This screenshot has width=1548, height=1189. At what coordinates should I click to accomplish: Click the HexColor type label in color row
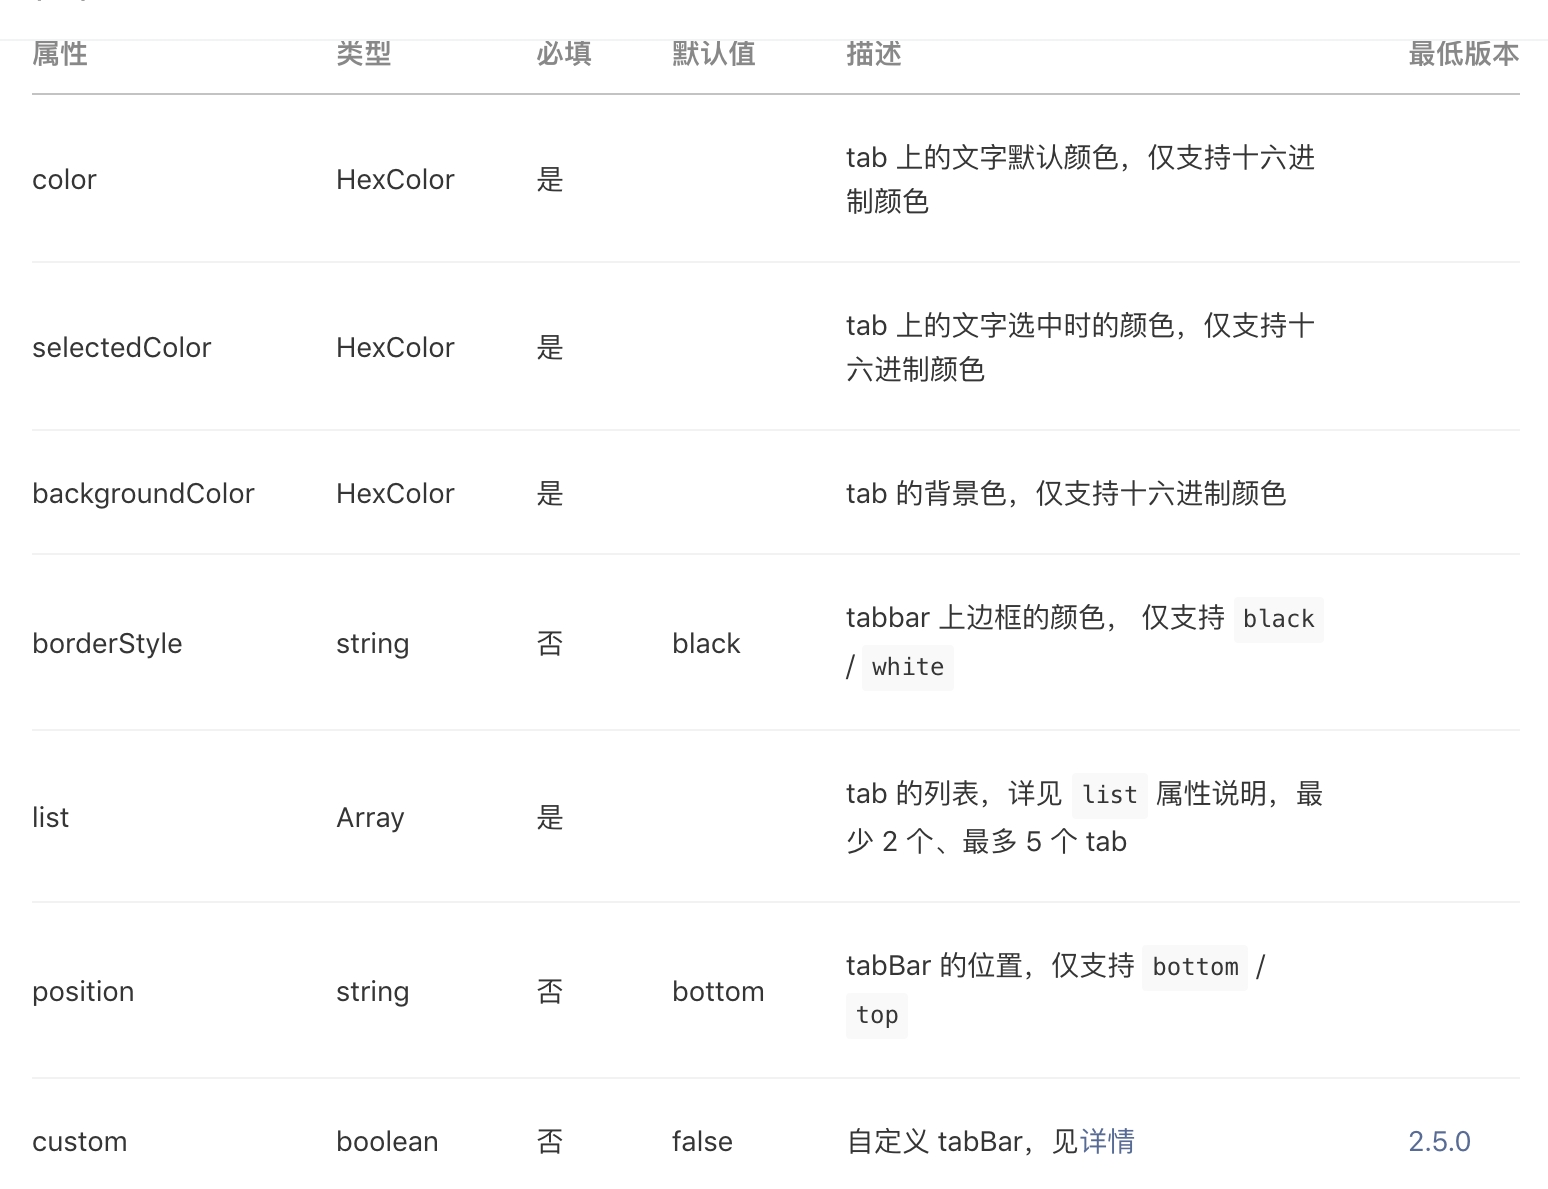click(395, 179)
